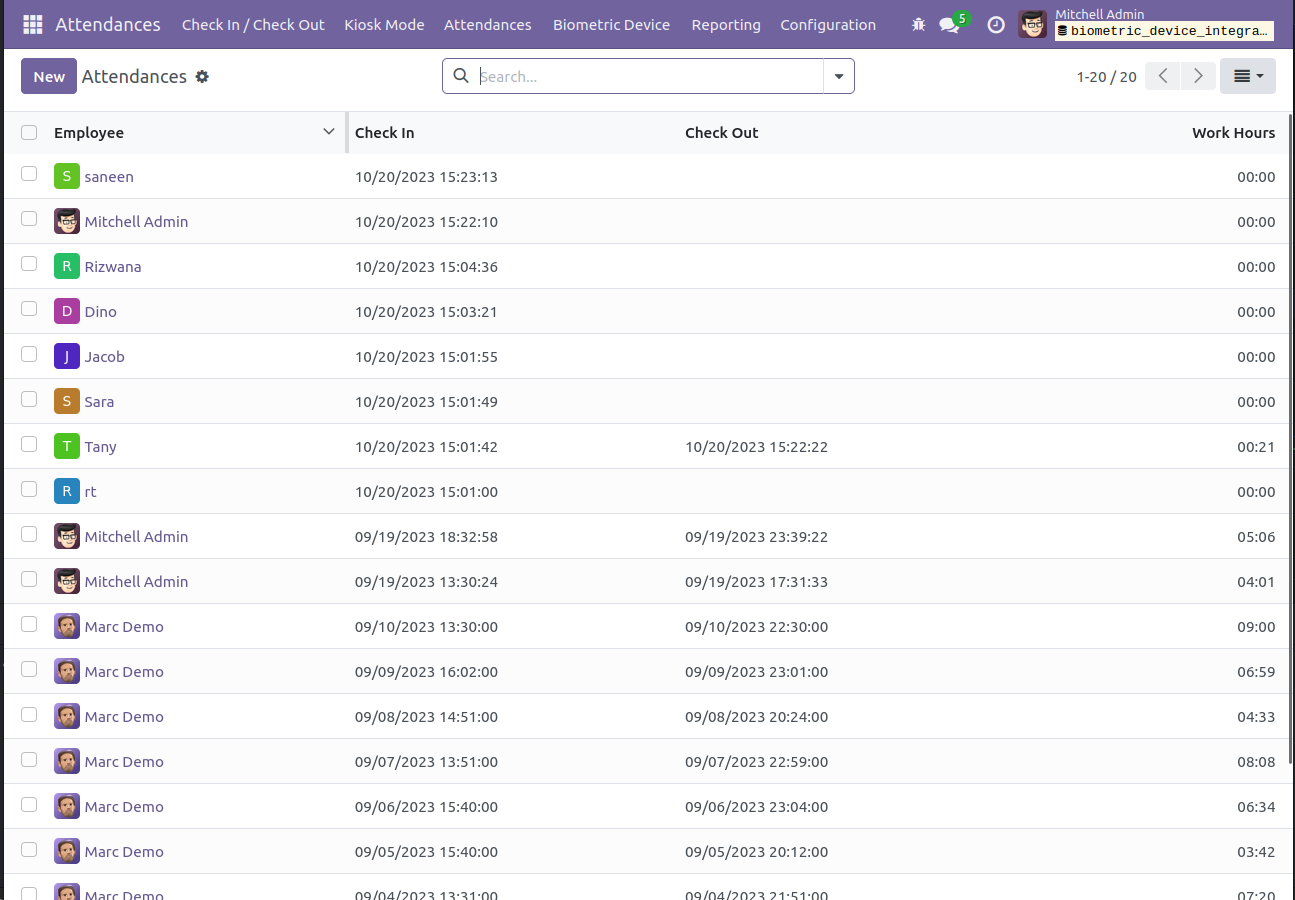Open the Attendances gear actions icon
The image size is (1295, 900).
[202, 77]
